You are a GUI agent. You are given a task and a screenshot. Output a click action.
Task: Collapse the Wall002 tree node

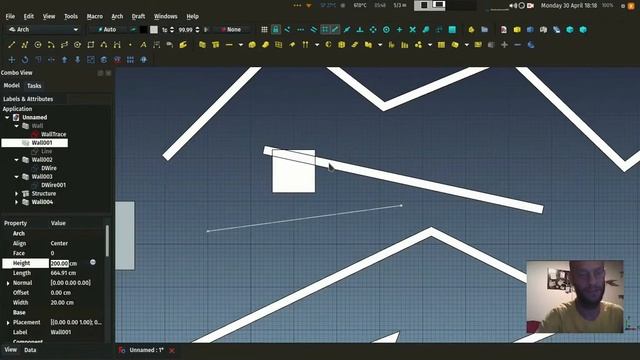tap(16, 160)
